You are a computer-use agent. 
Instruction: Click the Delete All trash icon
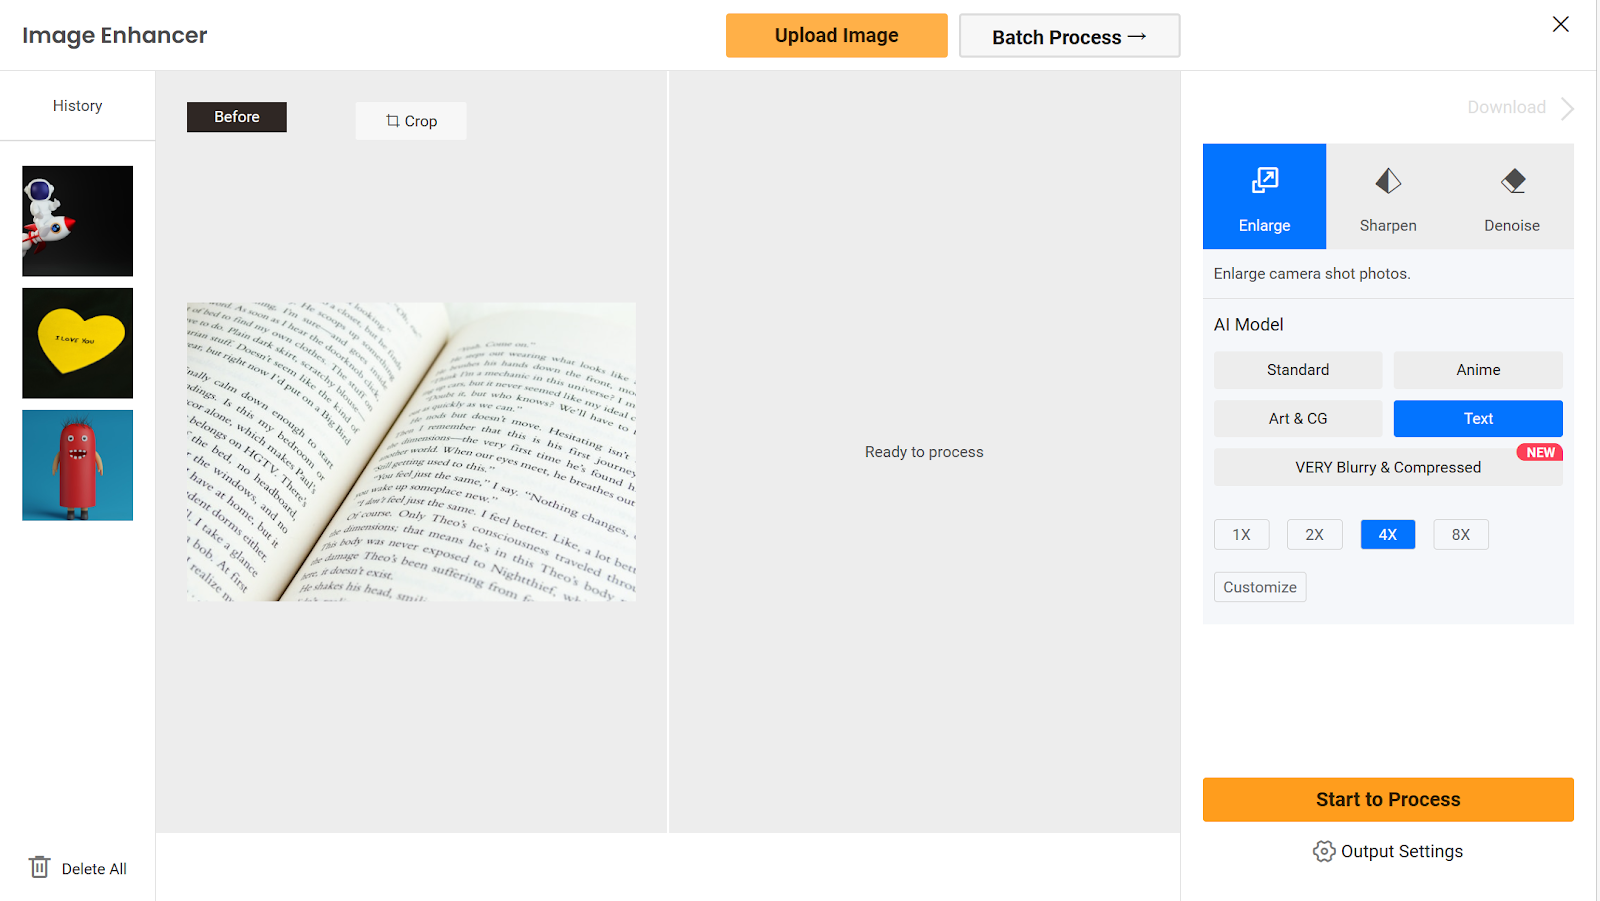[40, 867]
